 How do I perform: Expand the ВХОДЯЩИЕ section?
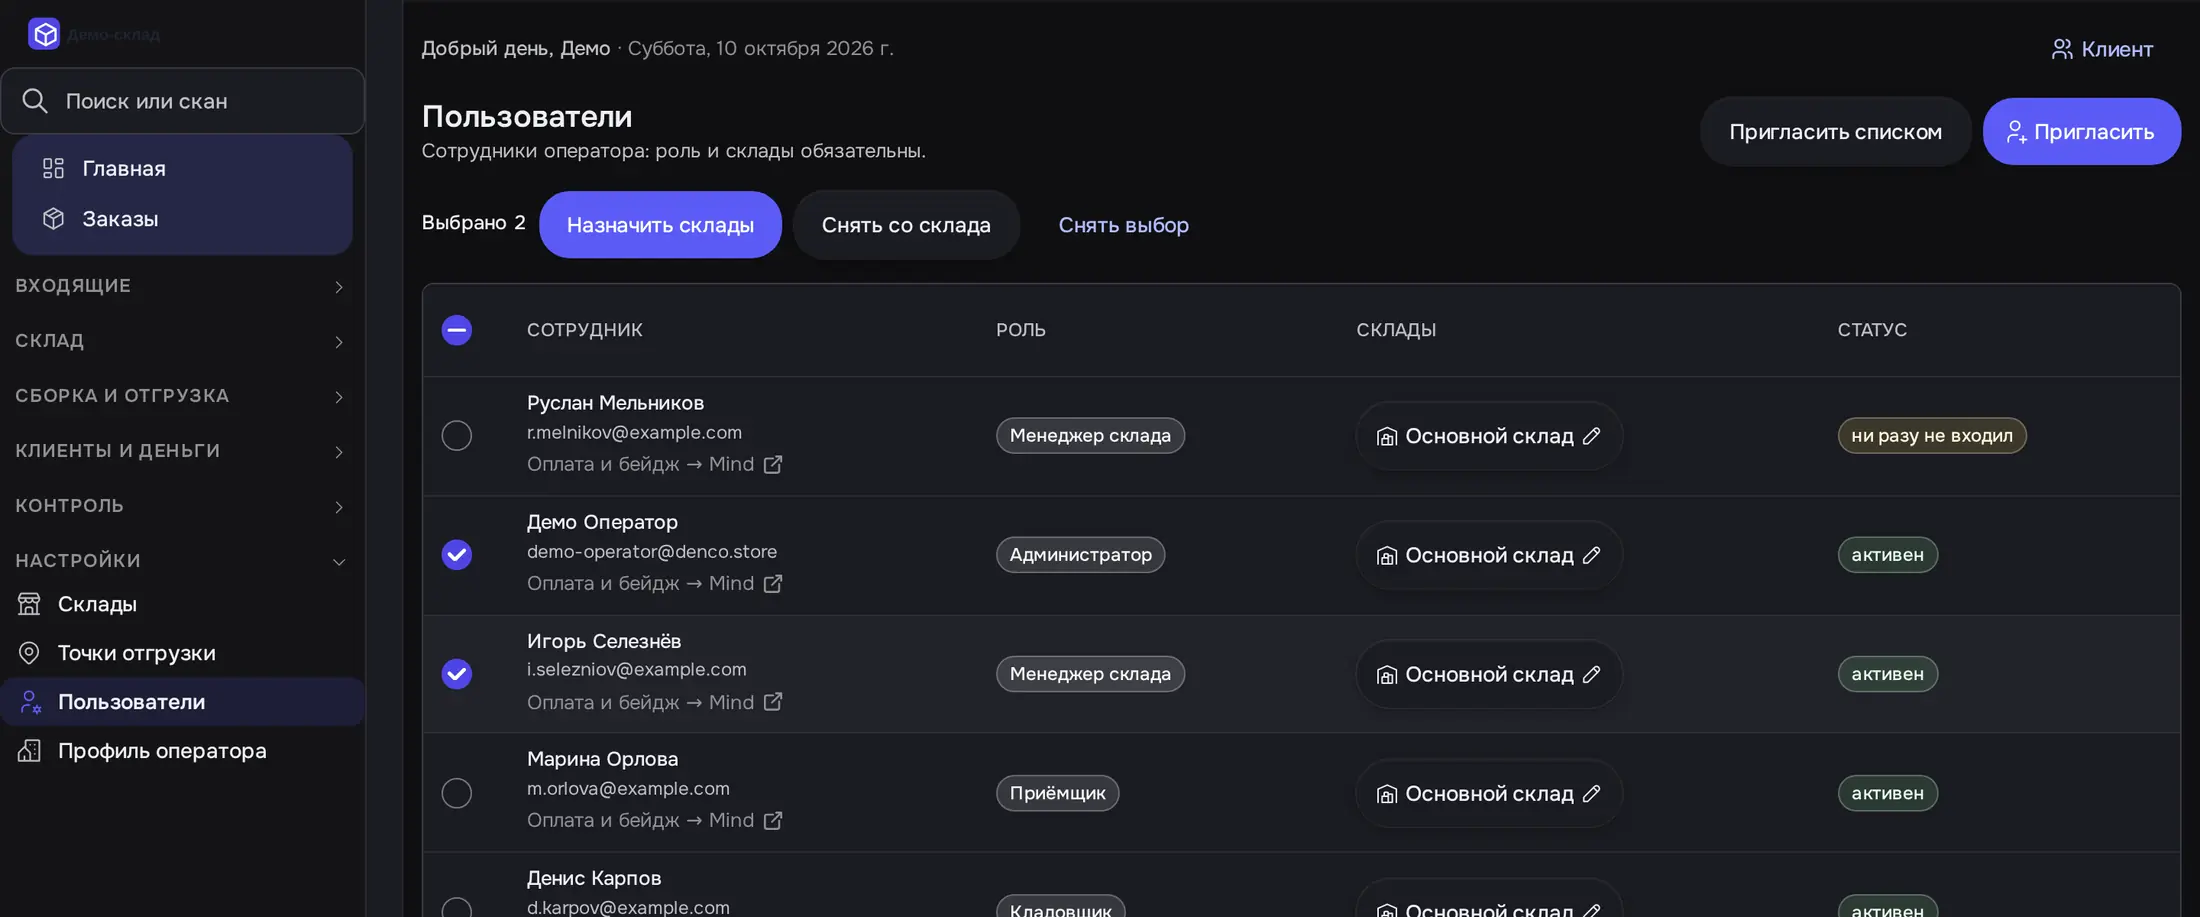[x=180, y=286]
